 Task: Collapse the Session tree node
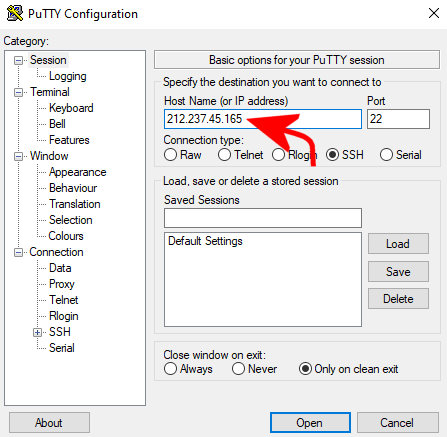coord(18,60)
